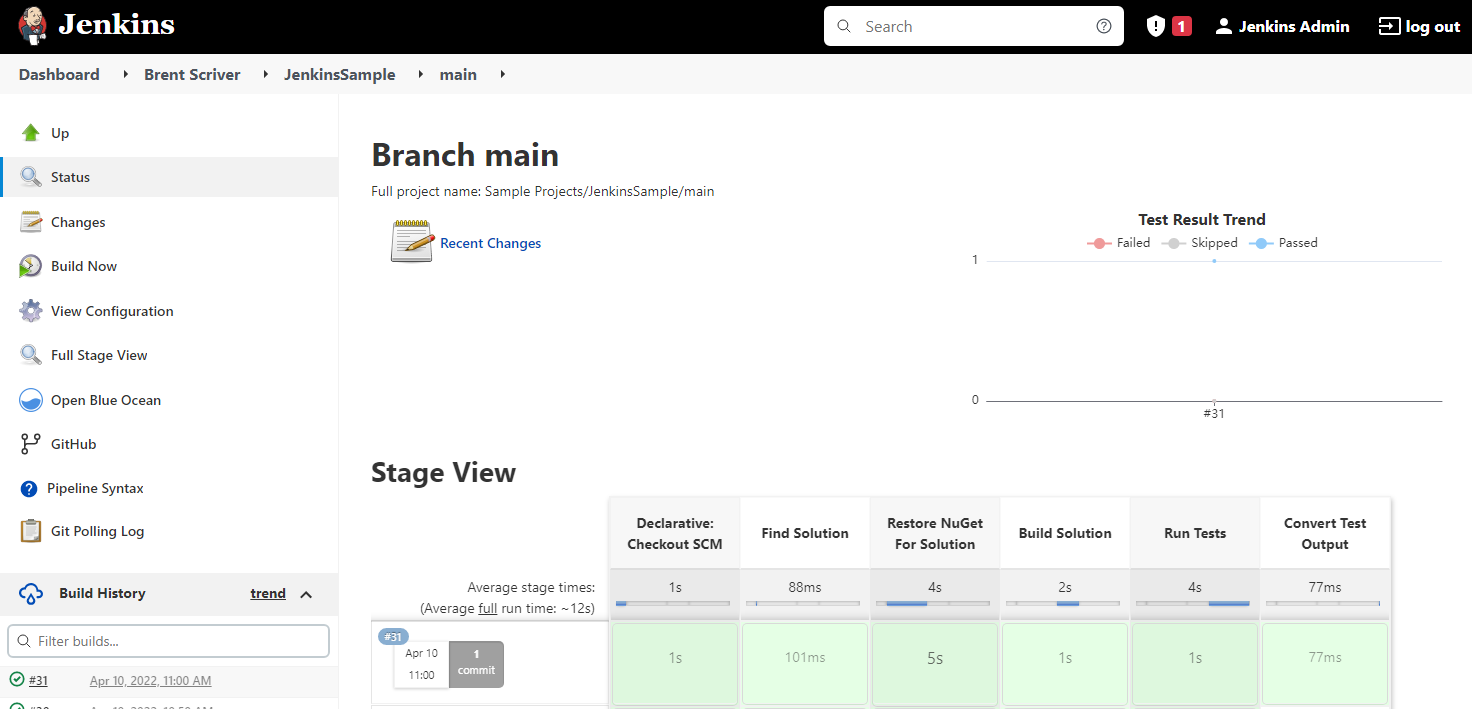Click the Git Polling Log clipboard icon
This screenshot has width=1472, height=709.
pyautogui.click(x=31, y=531)
